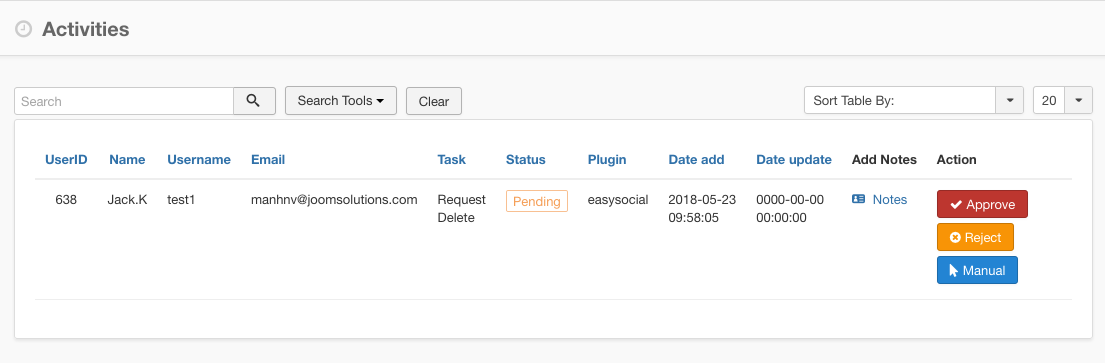1105x363 pixels.
Task: Sort table by Name column header
Action: (x=127, y=159)
